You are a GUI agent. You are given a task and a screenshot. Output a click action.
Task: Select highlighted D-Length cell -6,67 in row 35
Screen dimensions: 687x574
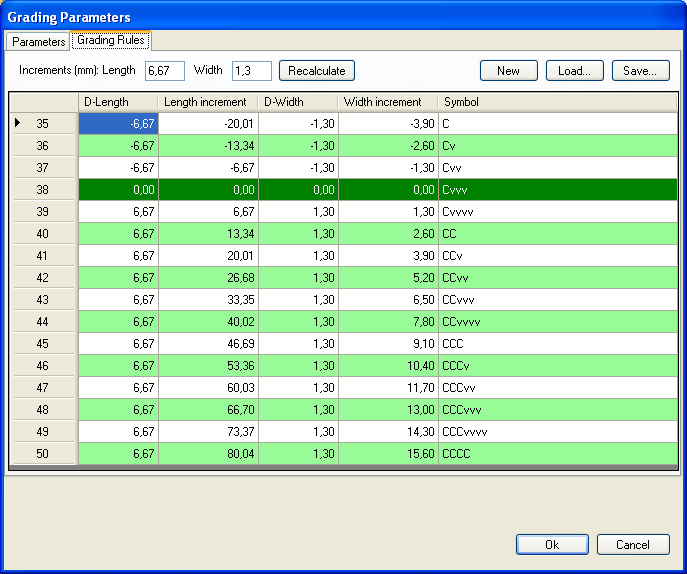point(118,124)
